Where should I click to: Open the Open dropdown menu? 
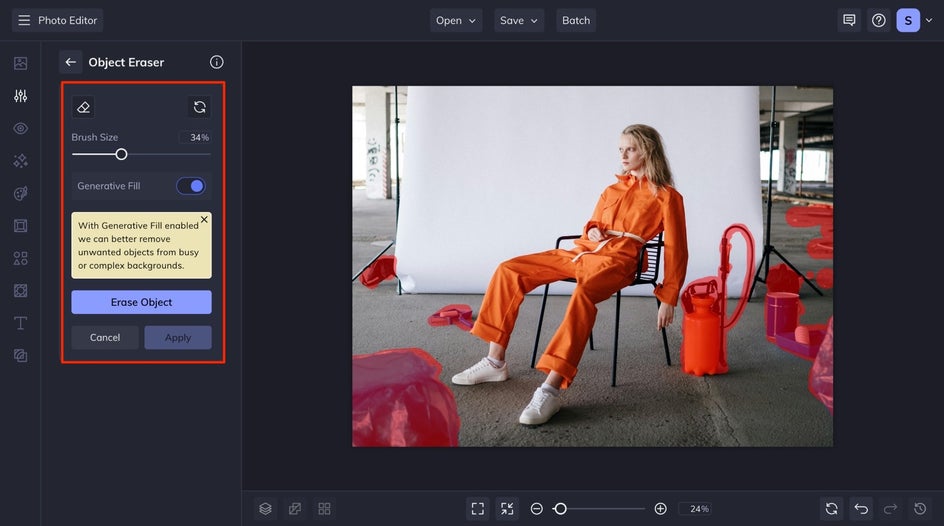[456, 20]
